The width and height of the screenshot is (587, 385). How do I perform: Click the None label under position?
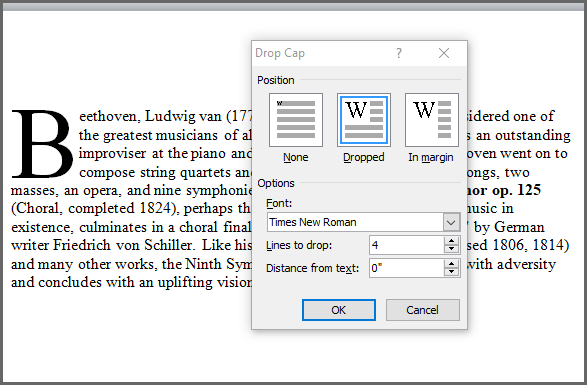296,157
